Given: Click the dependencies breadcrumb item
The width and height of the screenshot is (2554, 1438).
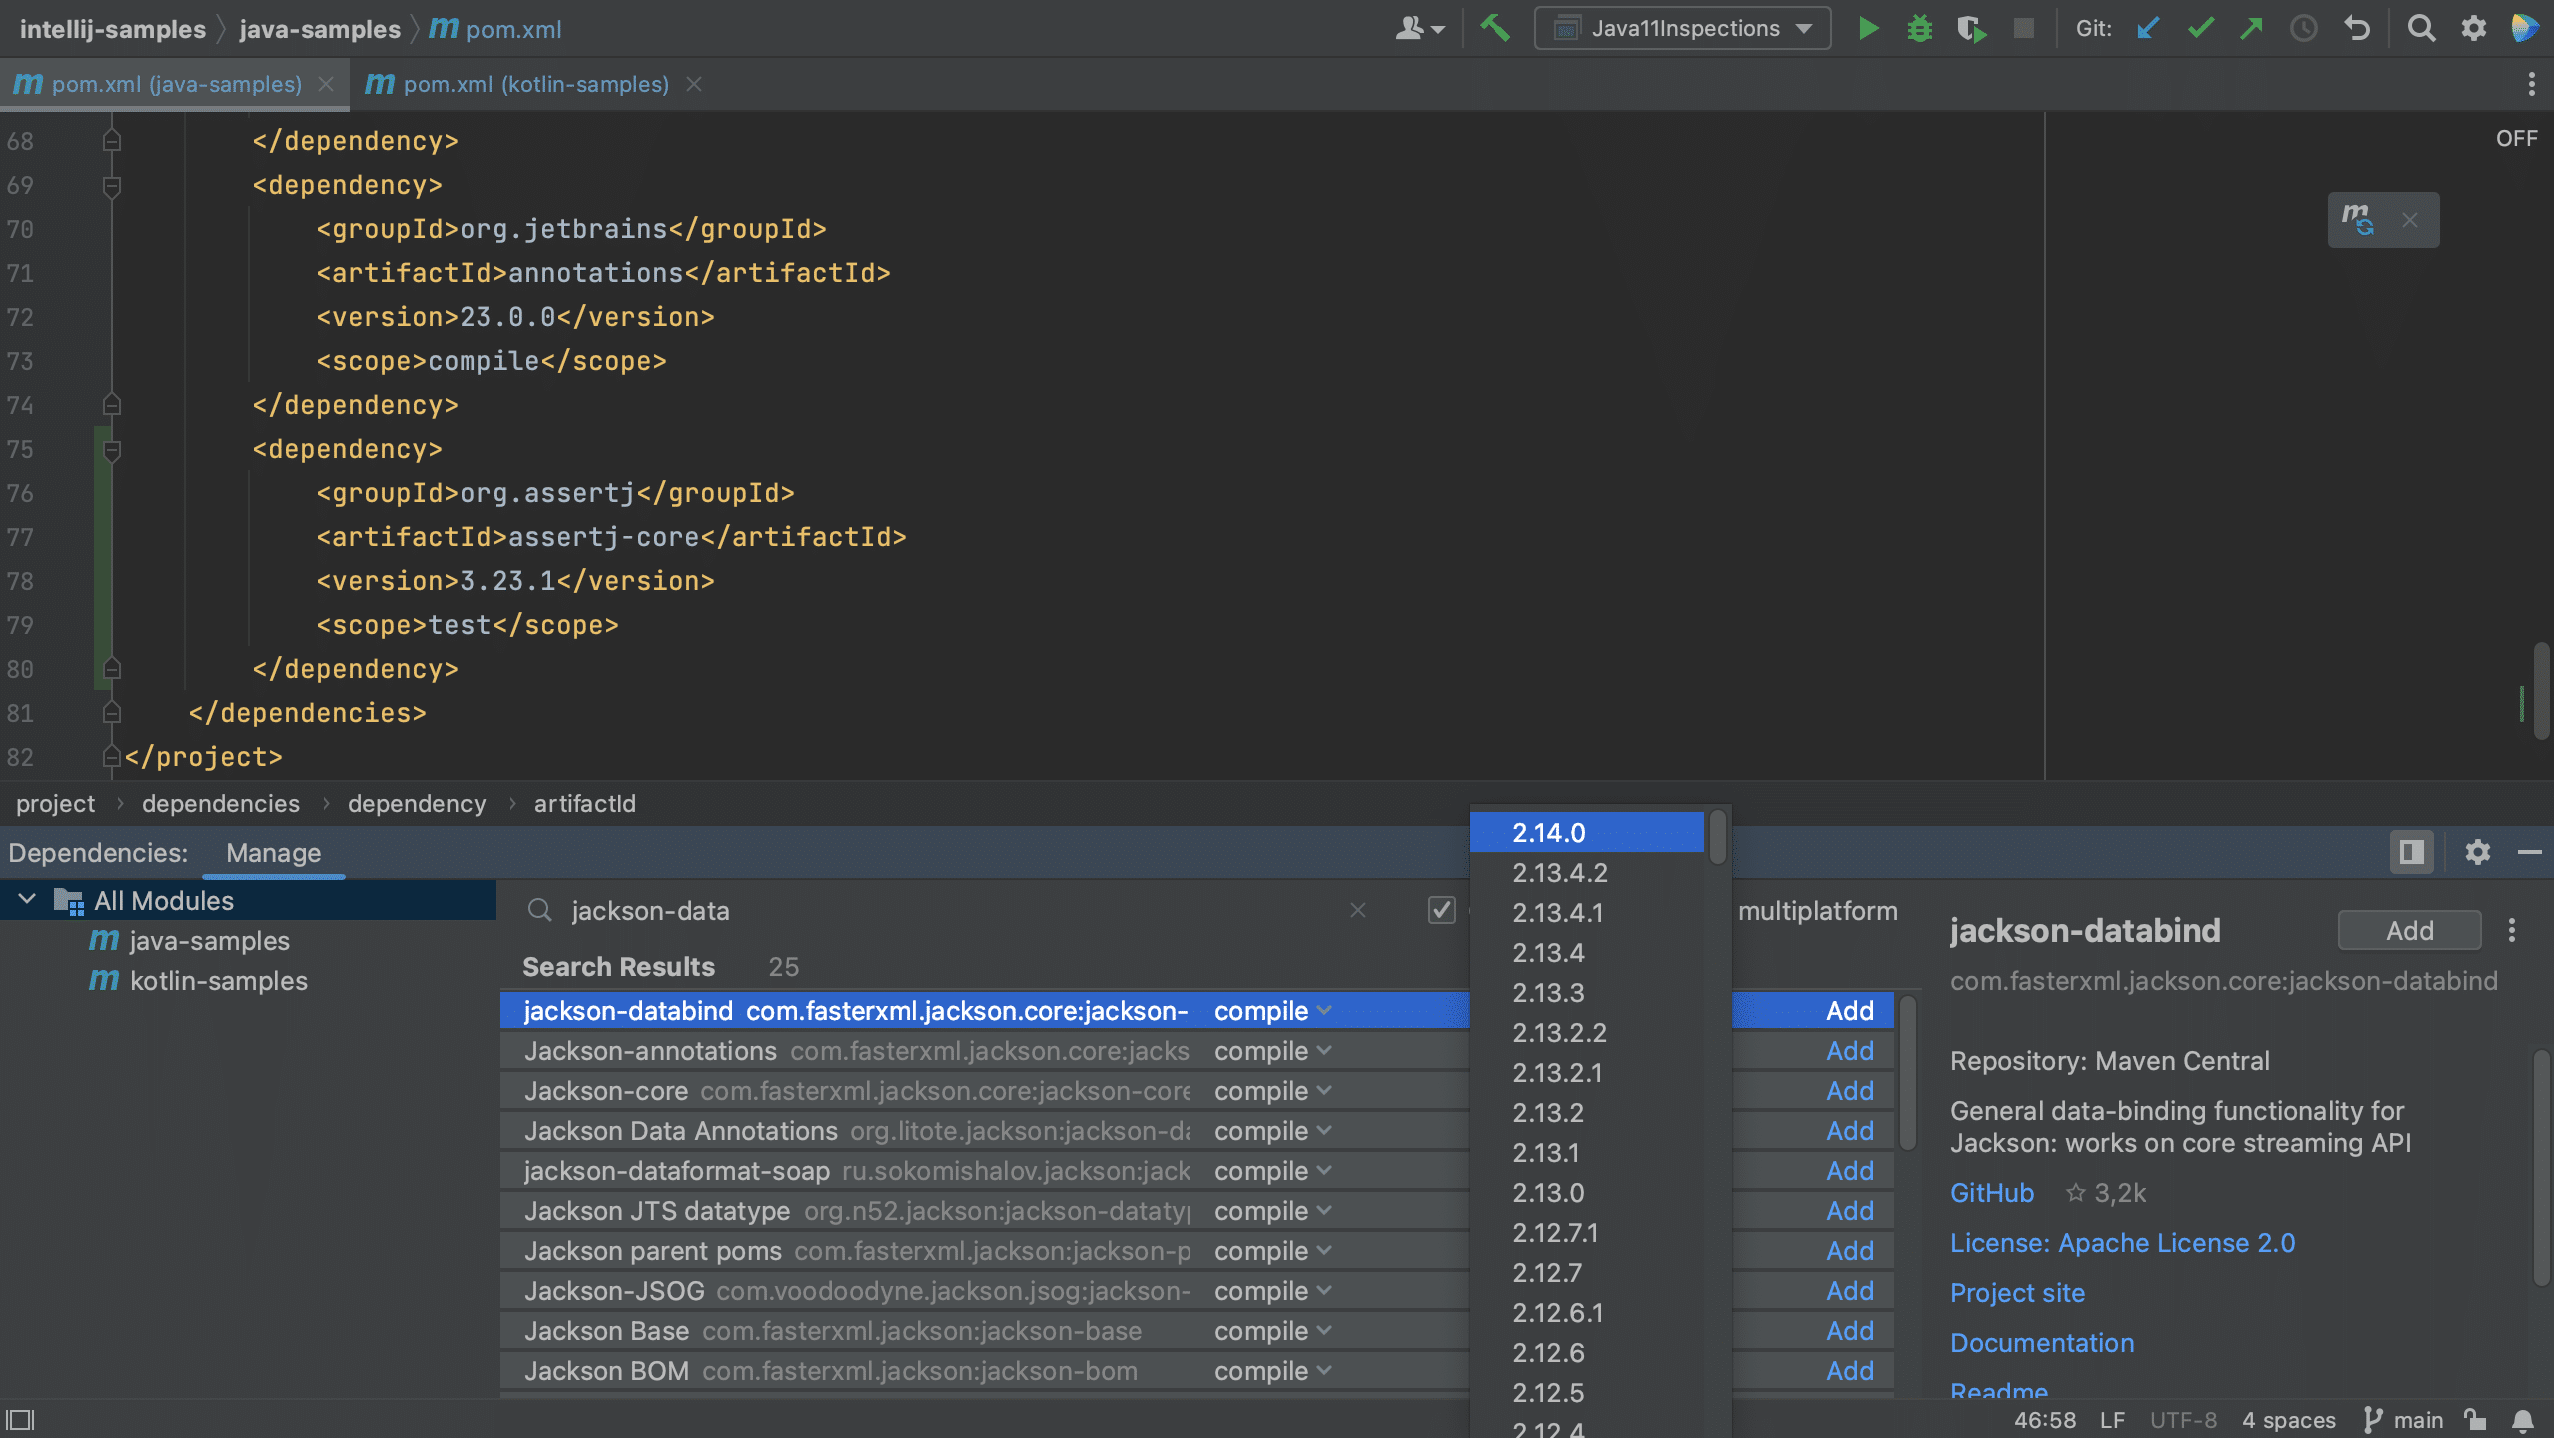Looking at the screenshot, I should point(220,803).
